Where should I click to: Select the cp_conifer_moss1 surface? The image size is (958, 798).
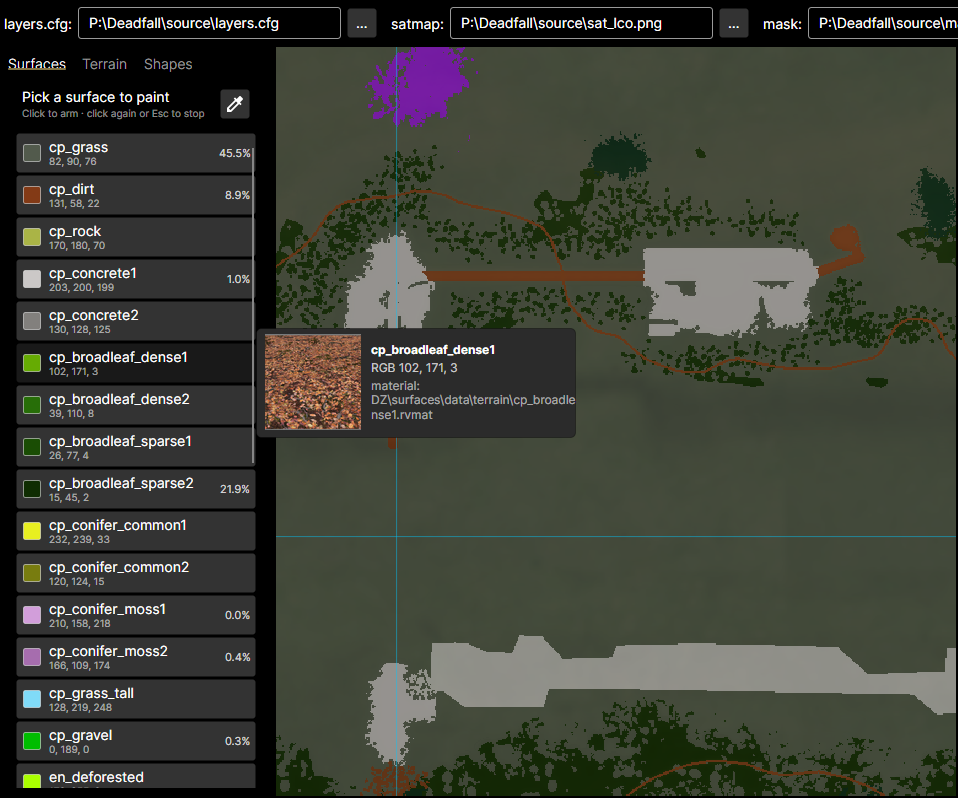pyautogui.click(x=135, y=615)
